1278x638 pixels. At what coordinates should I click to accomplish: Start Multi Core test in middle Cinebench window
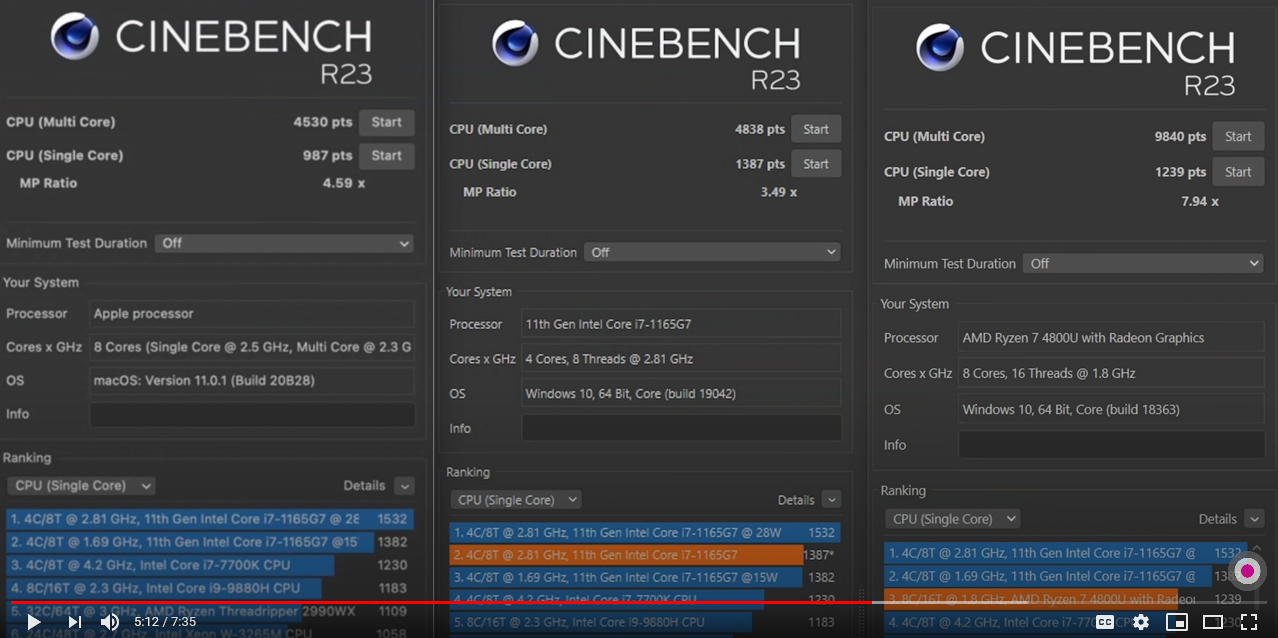pyautogui.click(x=816, y=129)
